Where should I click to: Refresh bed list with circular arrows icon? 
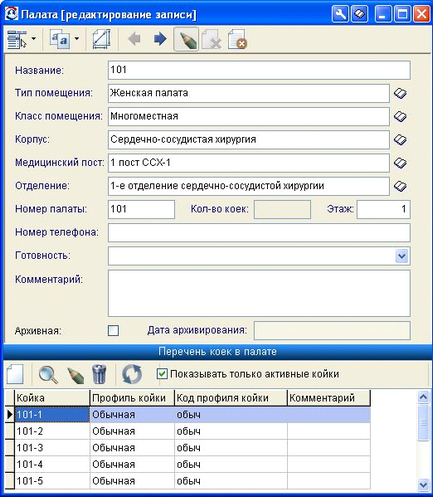(132, 374)
